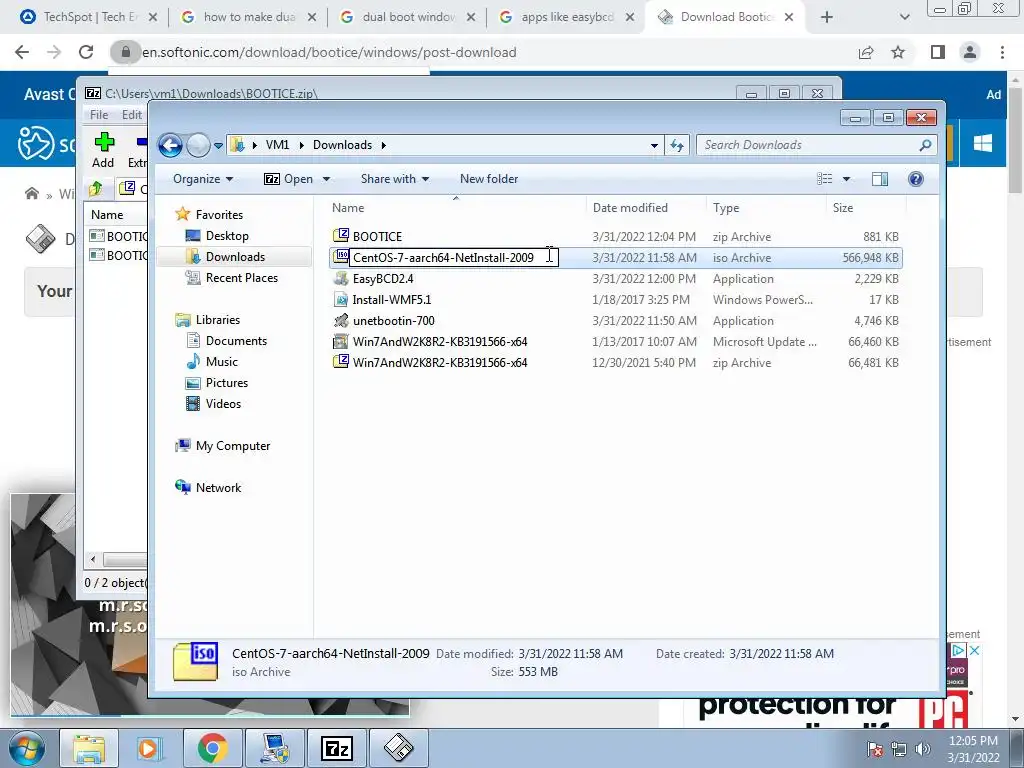Click the Downloads breadcrumb in address bar
This screenshot has height=768, width=1024.
[342, 145]
